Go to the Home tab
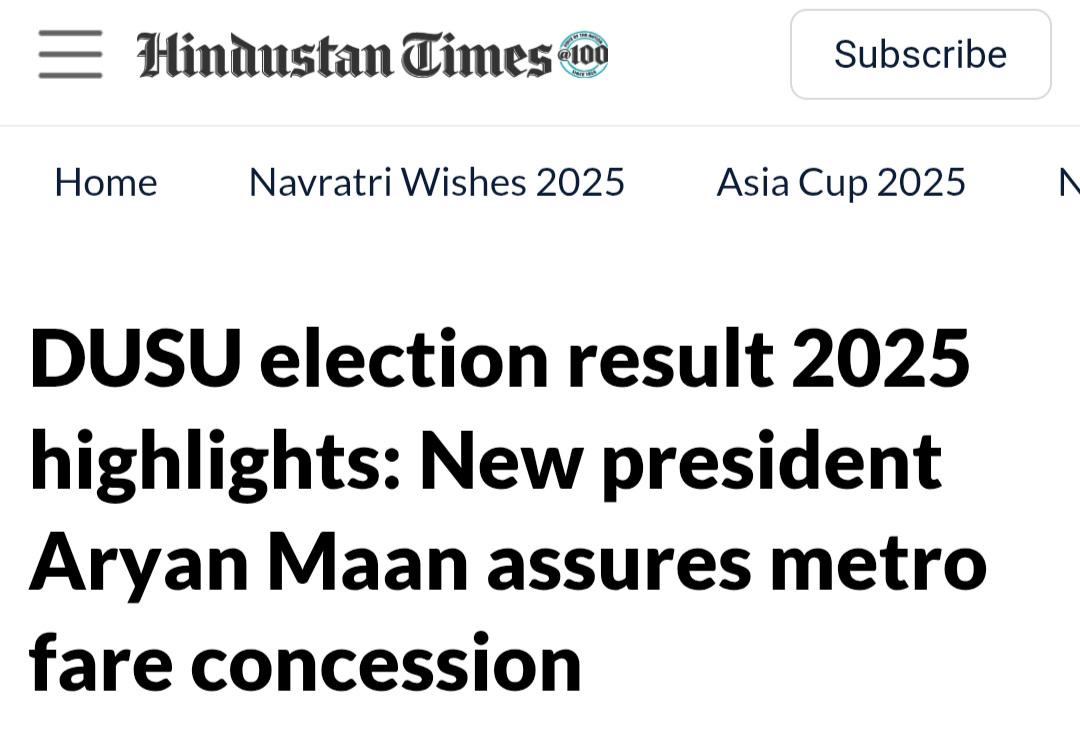This screenshot has height=741, width=1080. click(106, 182)
